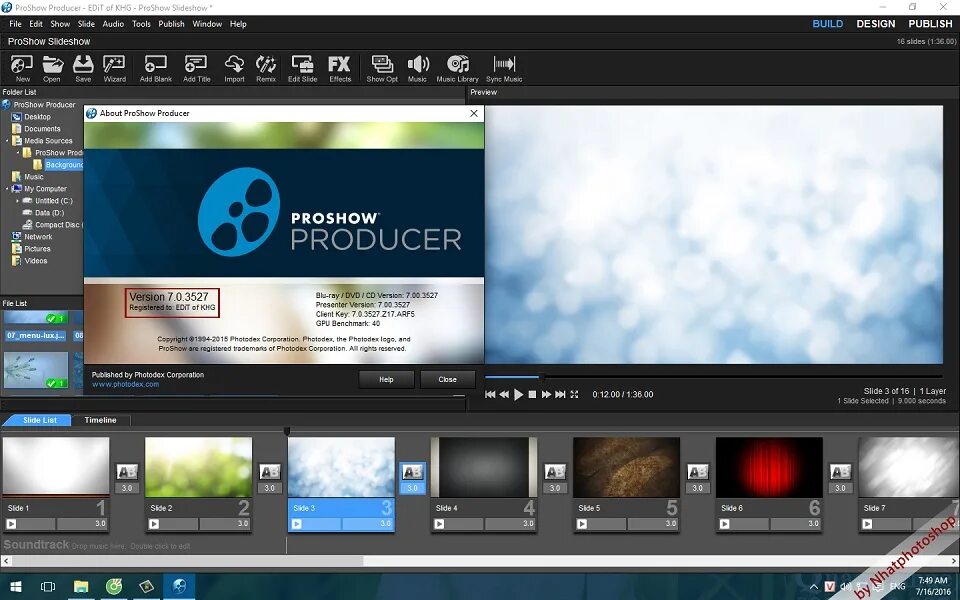Image resolution: width=960 pixels, height=600 pixels.
Task: Click Close button in About dialog
Action: [x=448, y=380]
